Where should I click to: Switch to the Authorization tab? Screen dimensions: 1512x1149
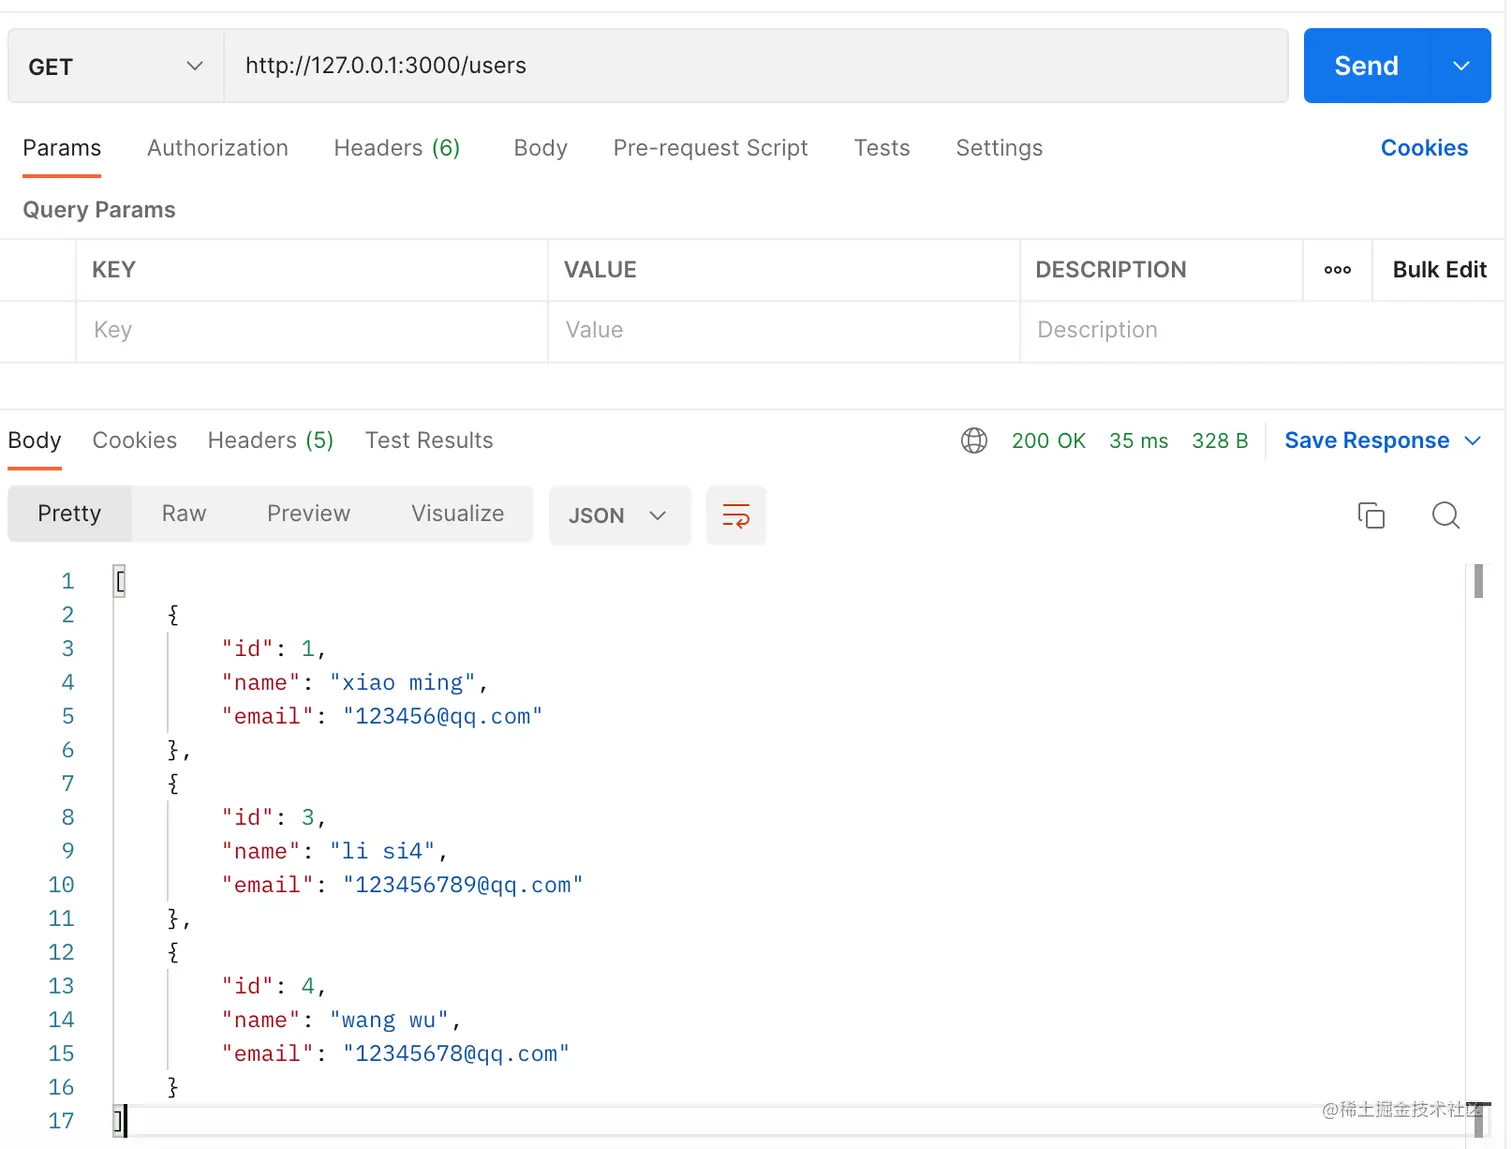click(x=218, y=148)
